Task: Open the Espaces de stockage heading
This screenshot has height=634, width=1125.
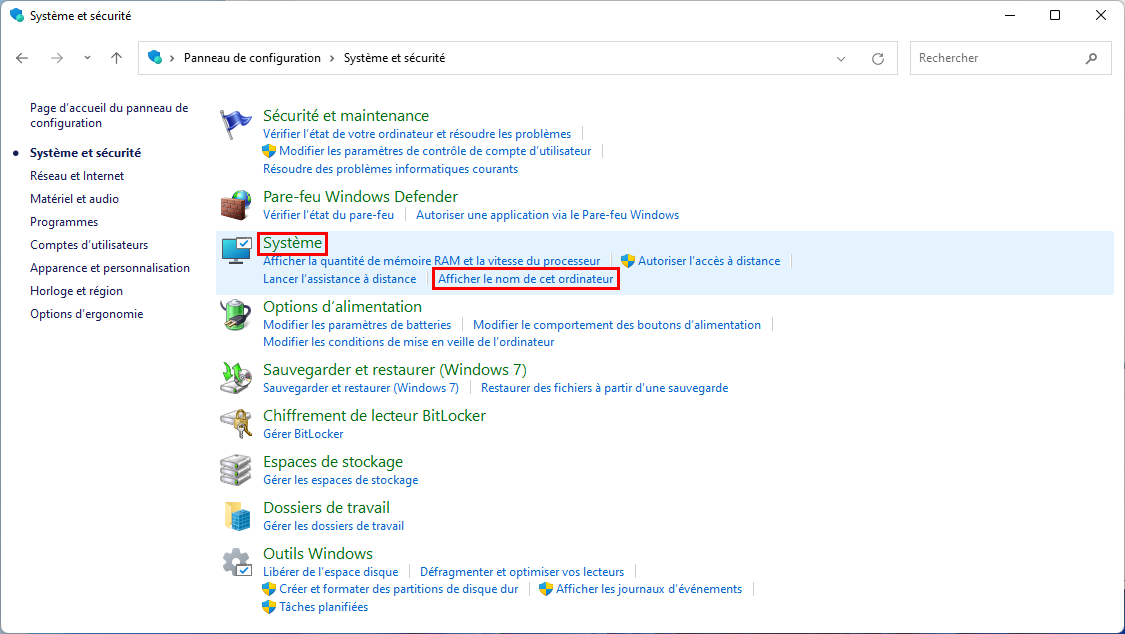Action: (x=333, y=461)
